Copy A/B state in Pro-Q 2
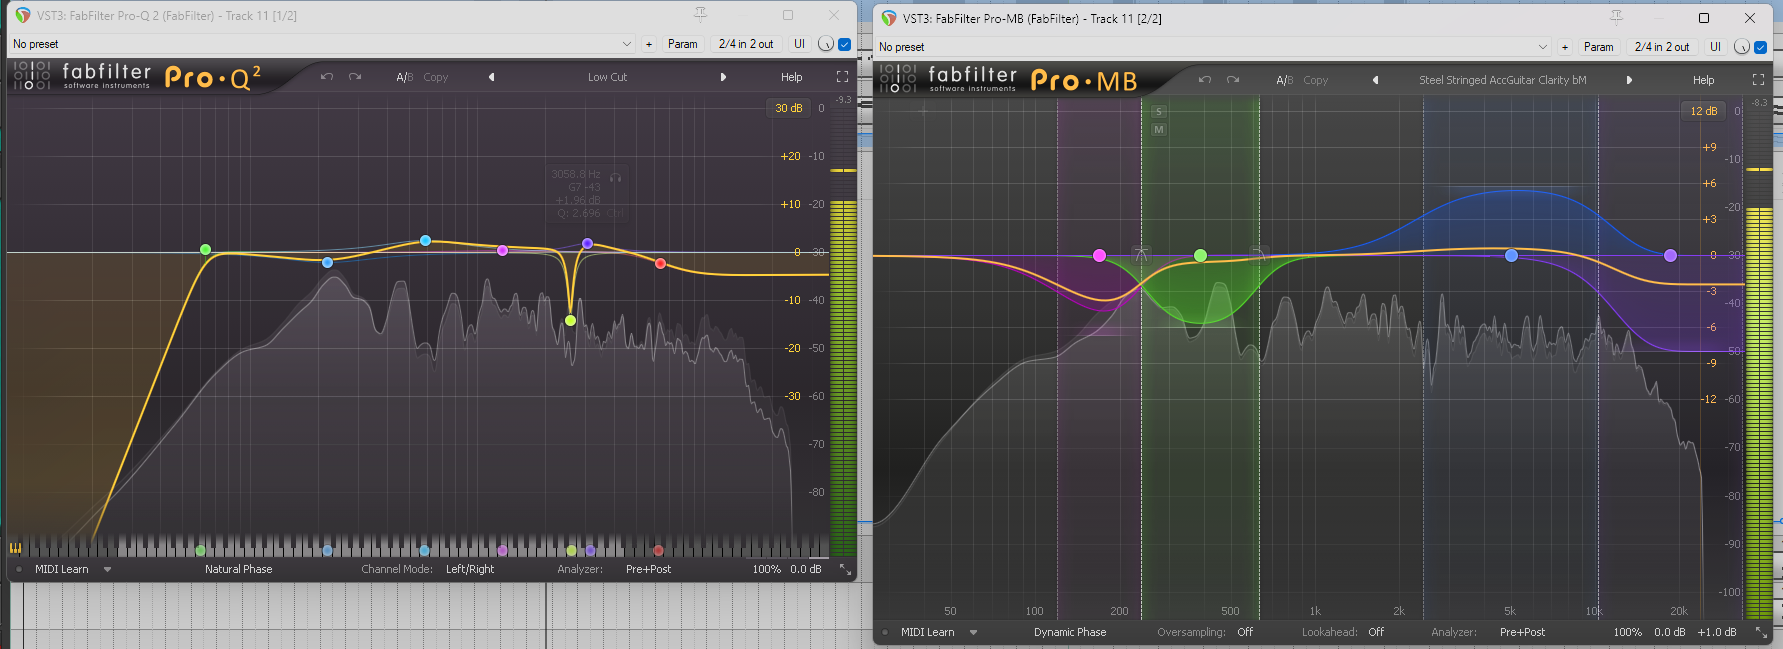The height and width of the screenshot is (649, 1783). click(x=436, y=77)
